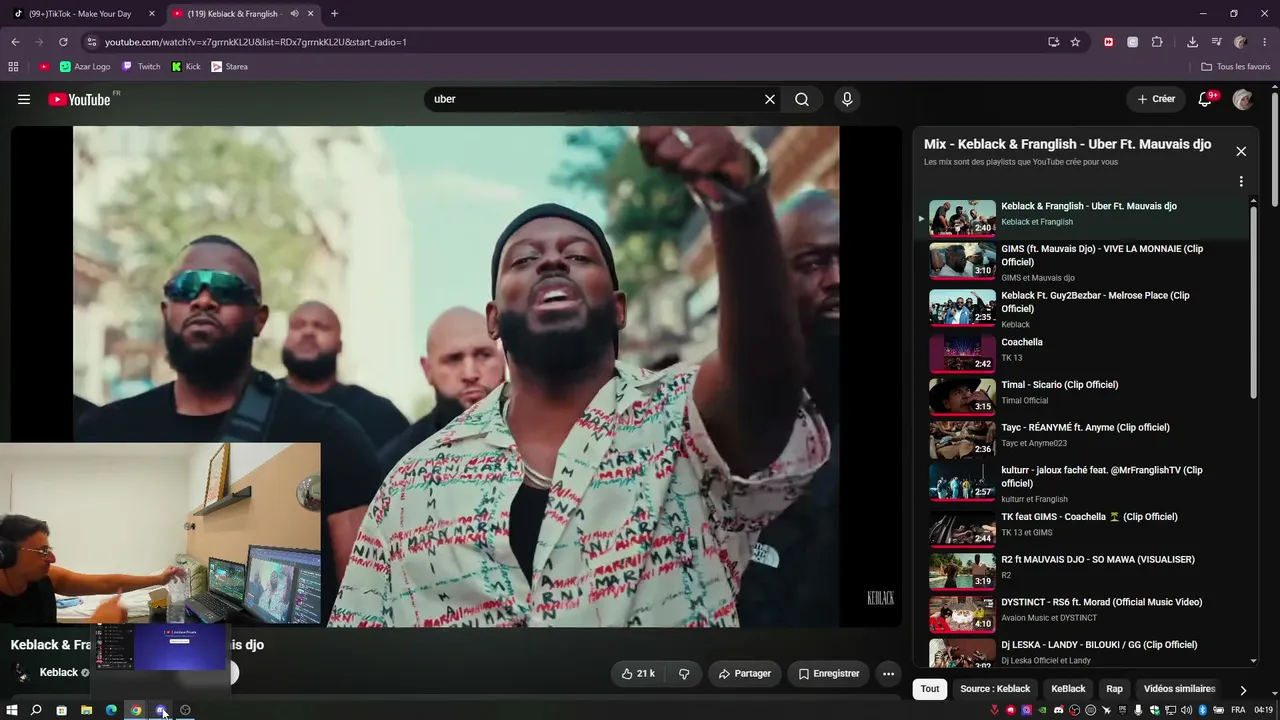This screenshot has height=720, width=1280.
Task: Close the Mix playlist panel
Action: [1241, 151]
